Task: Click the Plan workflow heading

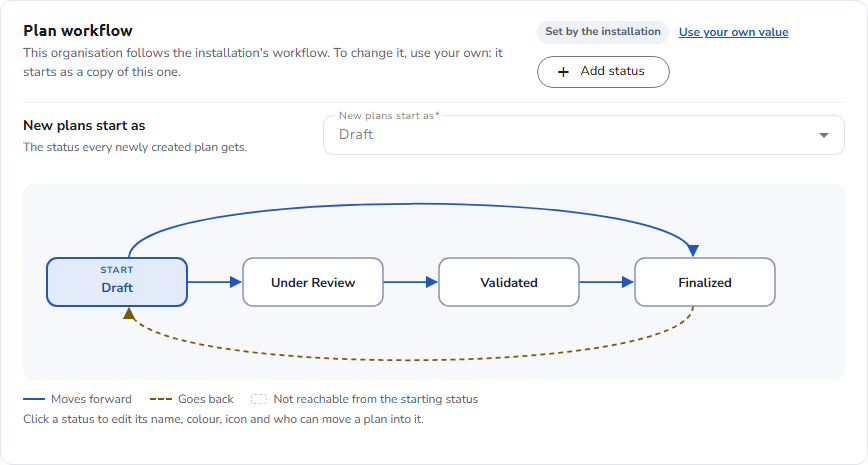Action: 78,30
